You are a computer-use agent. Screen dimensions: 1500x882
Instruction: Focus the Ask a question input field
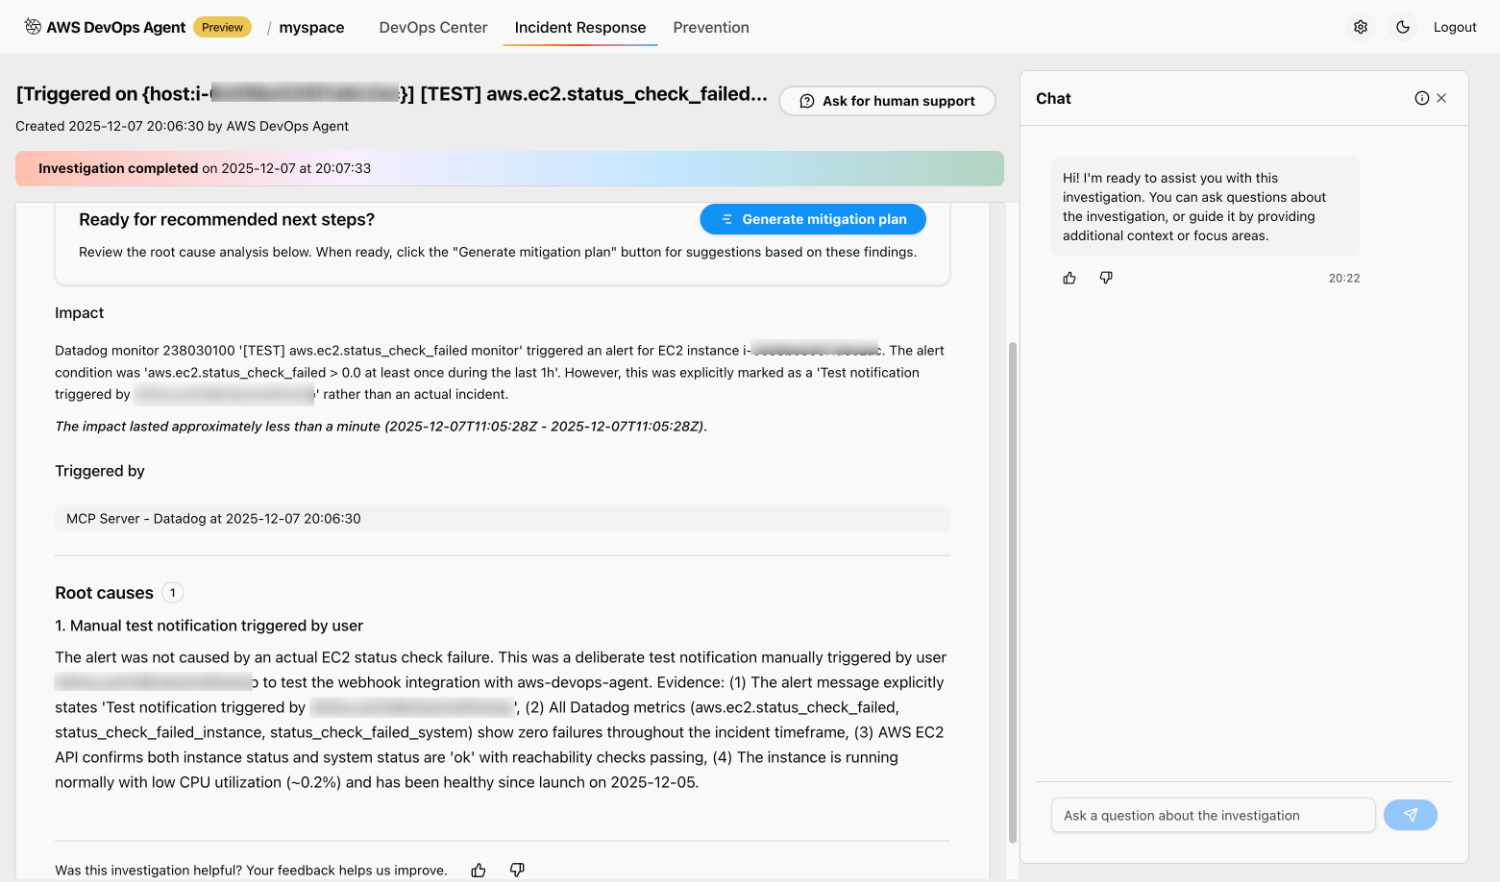click(1213, 815)
